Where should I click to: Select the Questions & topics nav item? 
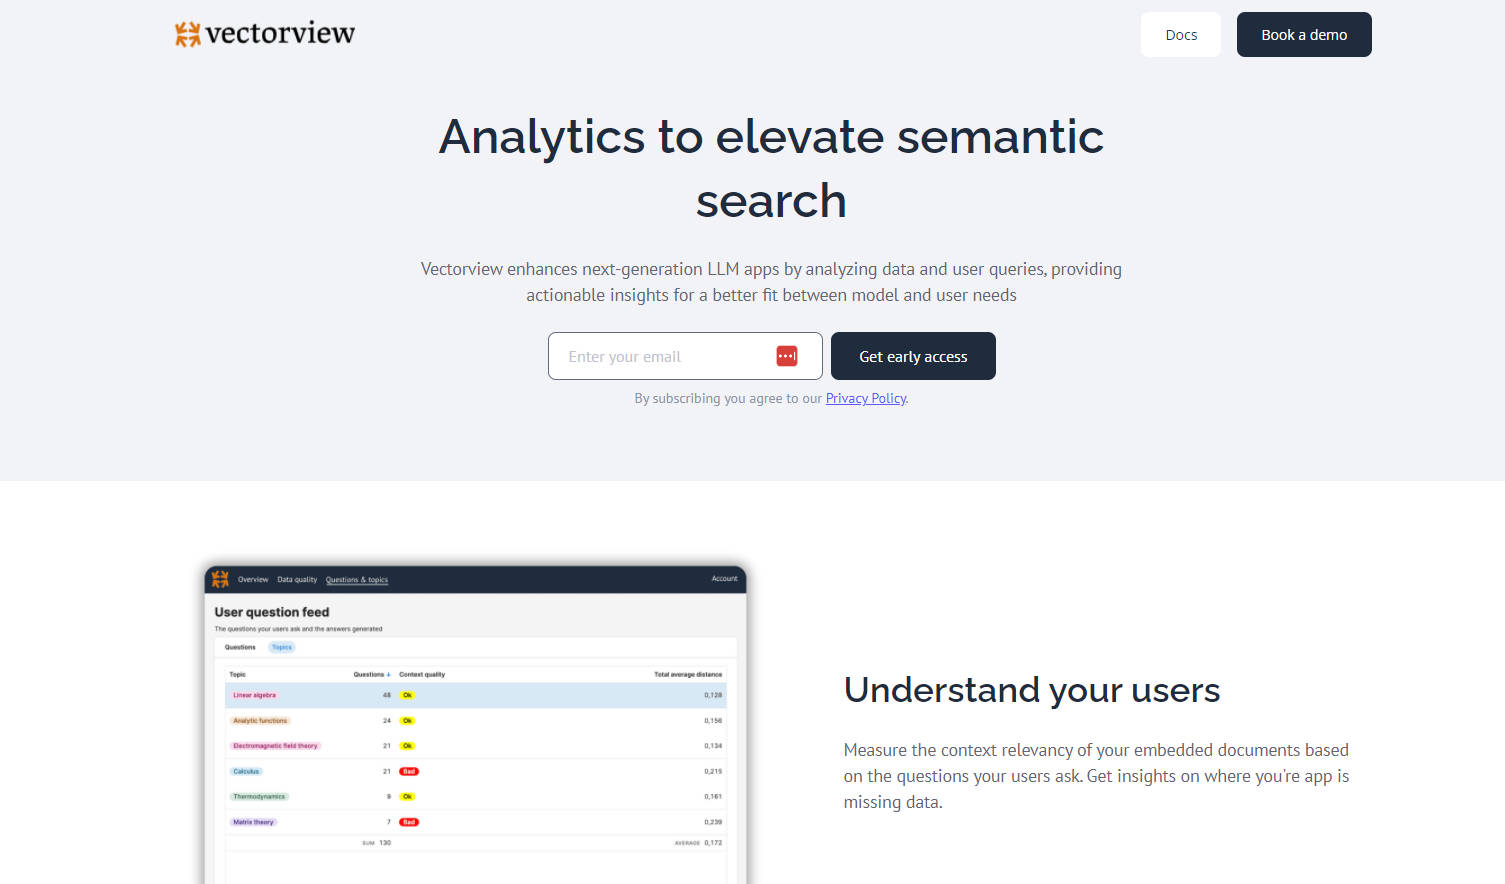click(357, 579)
